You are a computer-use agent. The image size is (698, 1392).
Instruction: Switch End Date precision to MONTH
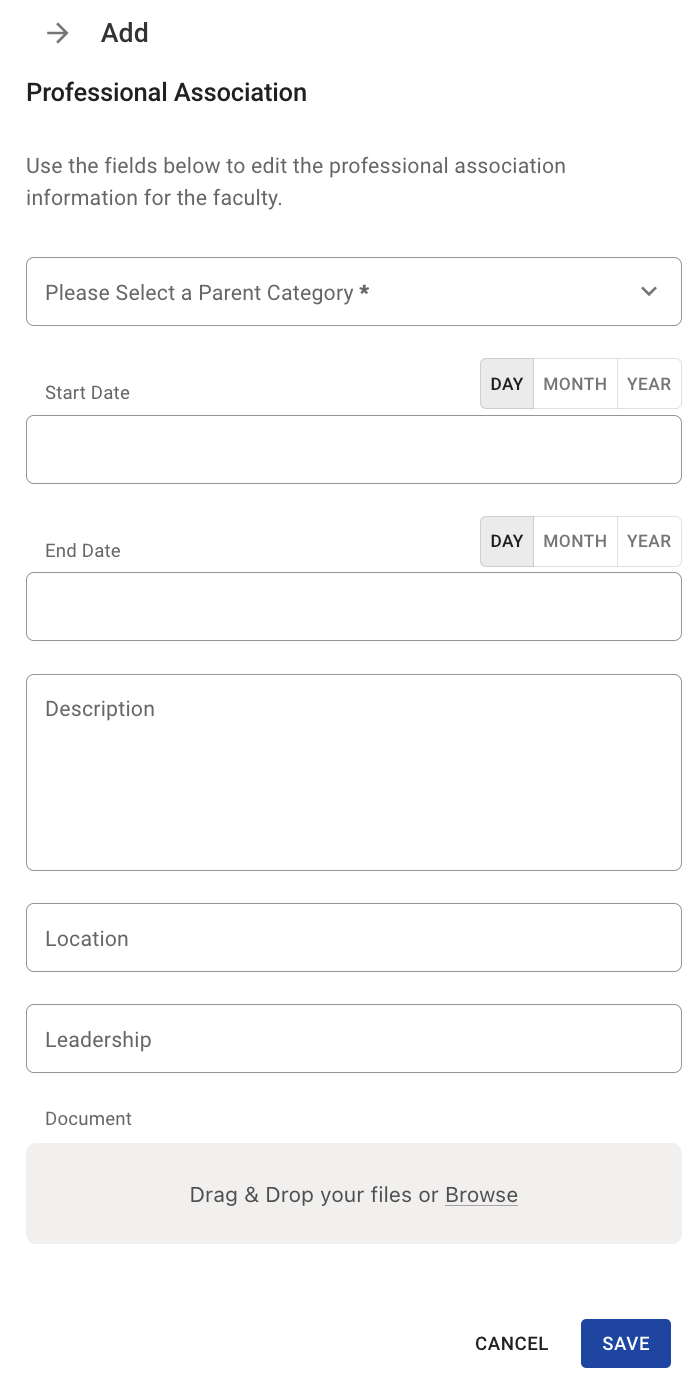tap(575, 541)
